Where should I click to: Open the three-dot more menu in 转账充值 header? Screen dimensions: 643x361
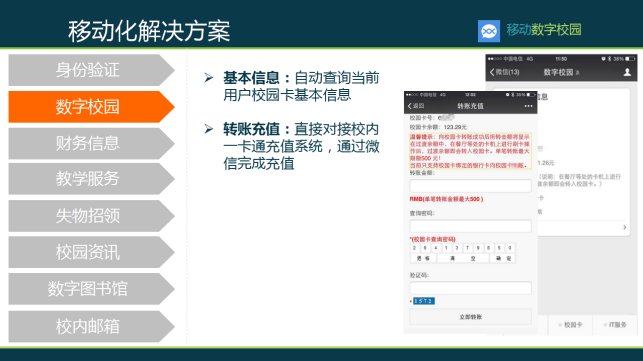(528, 106)
